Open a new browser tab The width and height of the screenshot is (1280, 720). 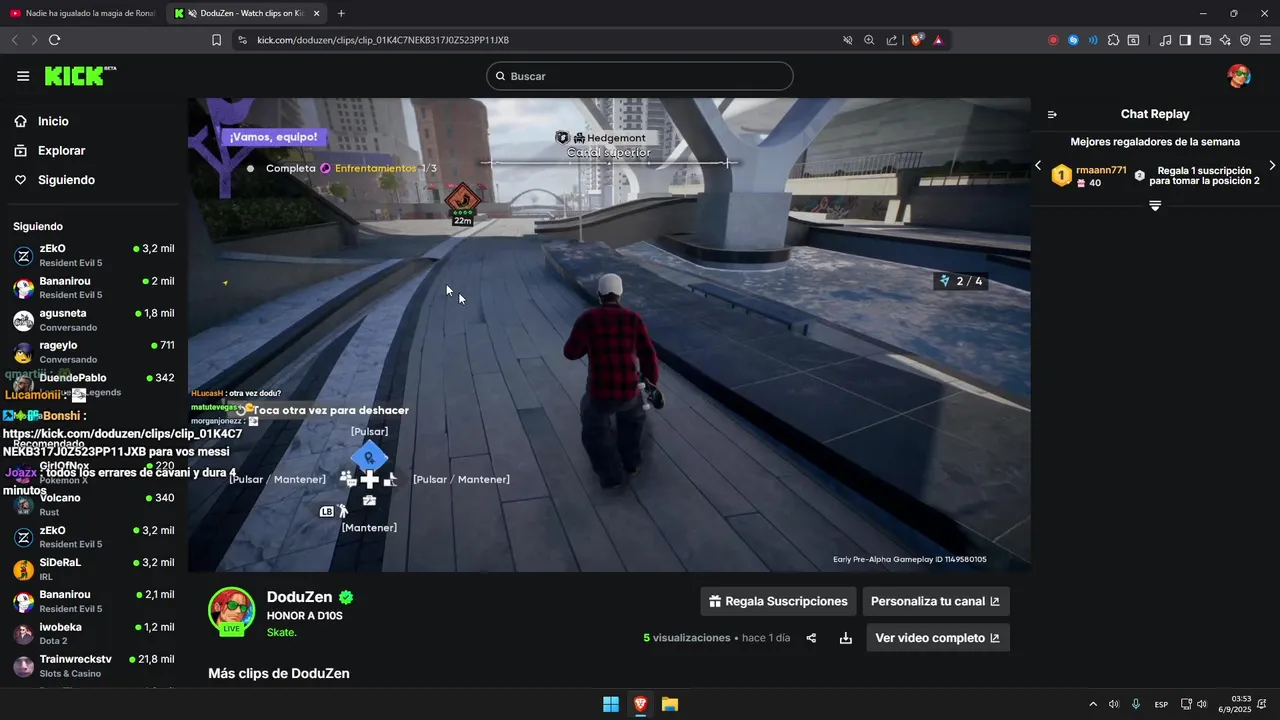pyautogui.click(x=341, y=13)
